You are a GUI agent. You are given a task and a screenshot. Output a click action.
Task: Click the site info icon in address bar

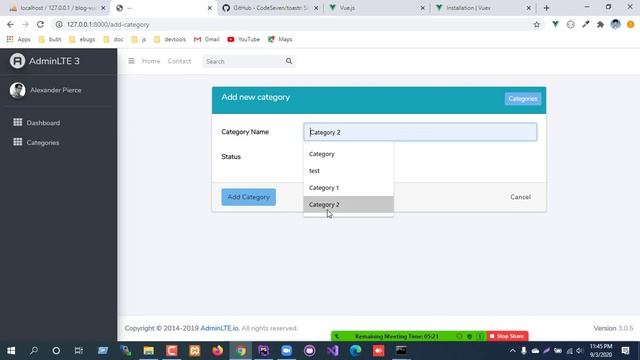coord(59,24)
